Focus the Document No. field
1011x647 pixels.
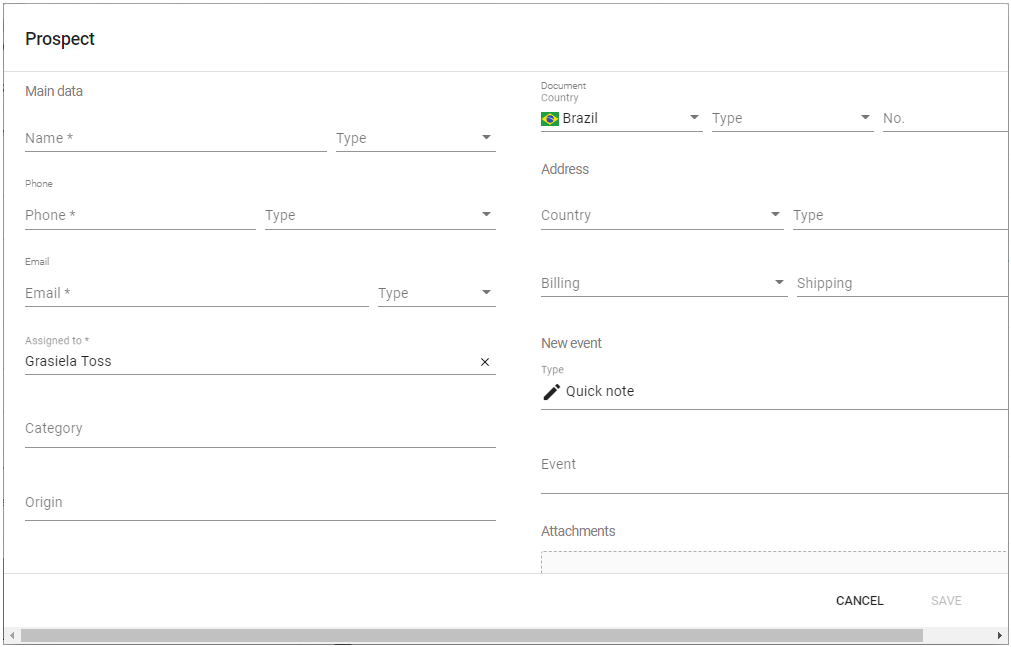click(x=945, y=119)
